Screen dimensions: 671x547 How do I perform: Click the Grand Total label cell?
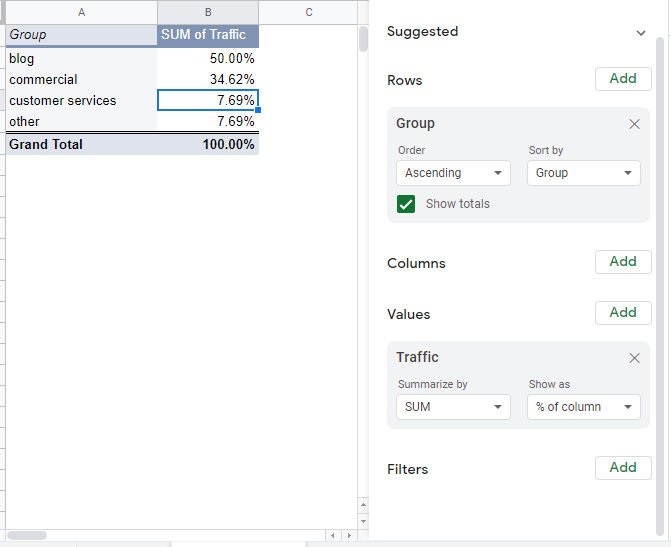point(81,144)
